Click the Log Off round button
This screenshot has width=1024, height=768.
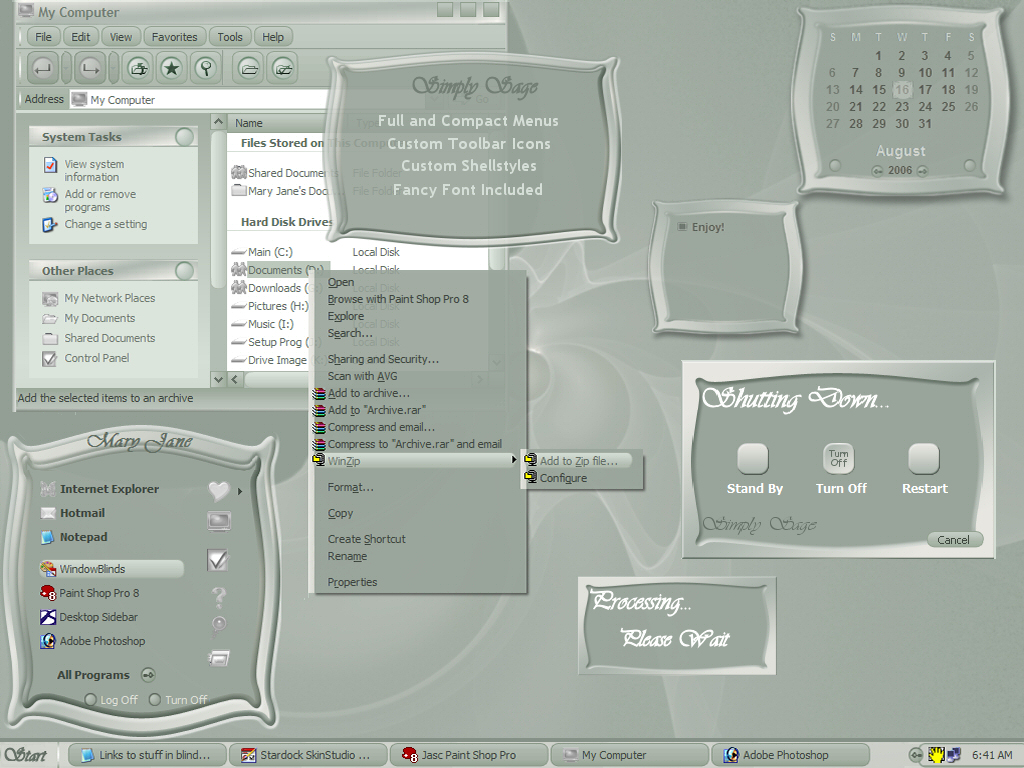91,699
